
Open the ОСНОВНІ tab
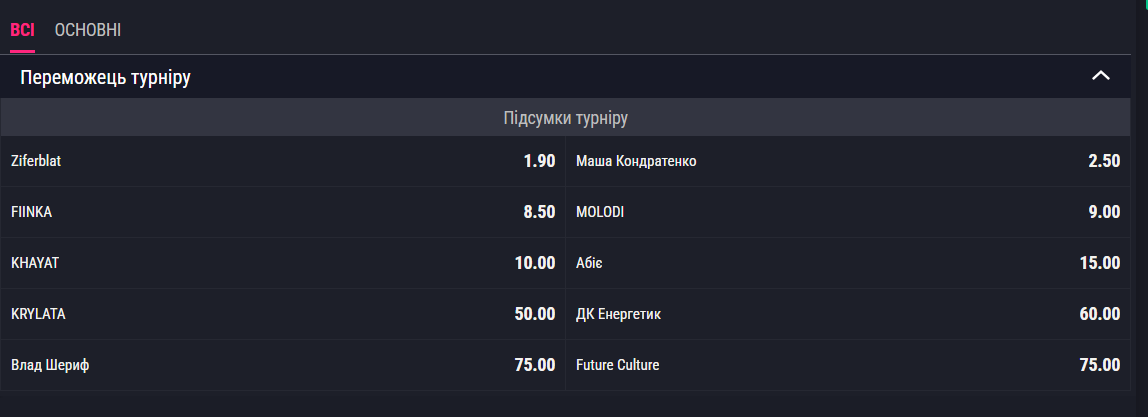pos(88,30)
